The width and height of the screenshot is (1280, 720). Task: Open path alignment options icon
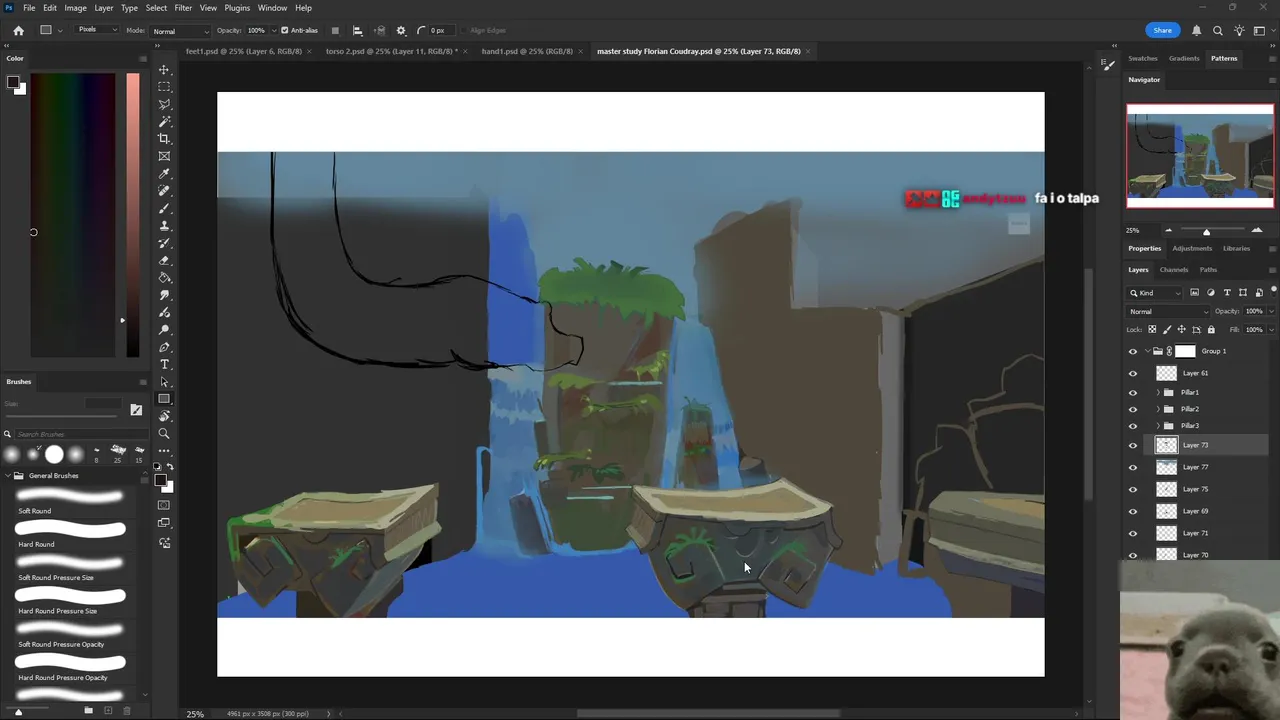358,30
